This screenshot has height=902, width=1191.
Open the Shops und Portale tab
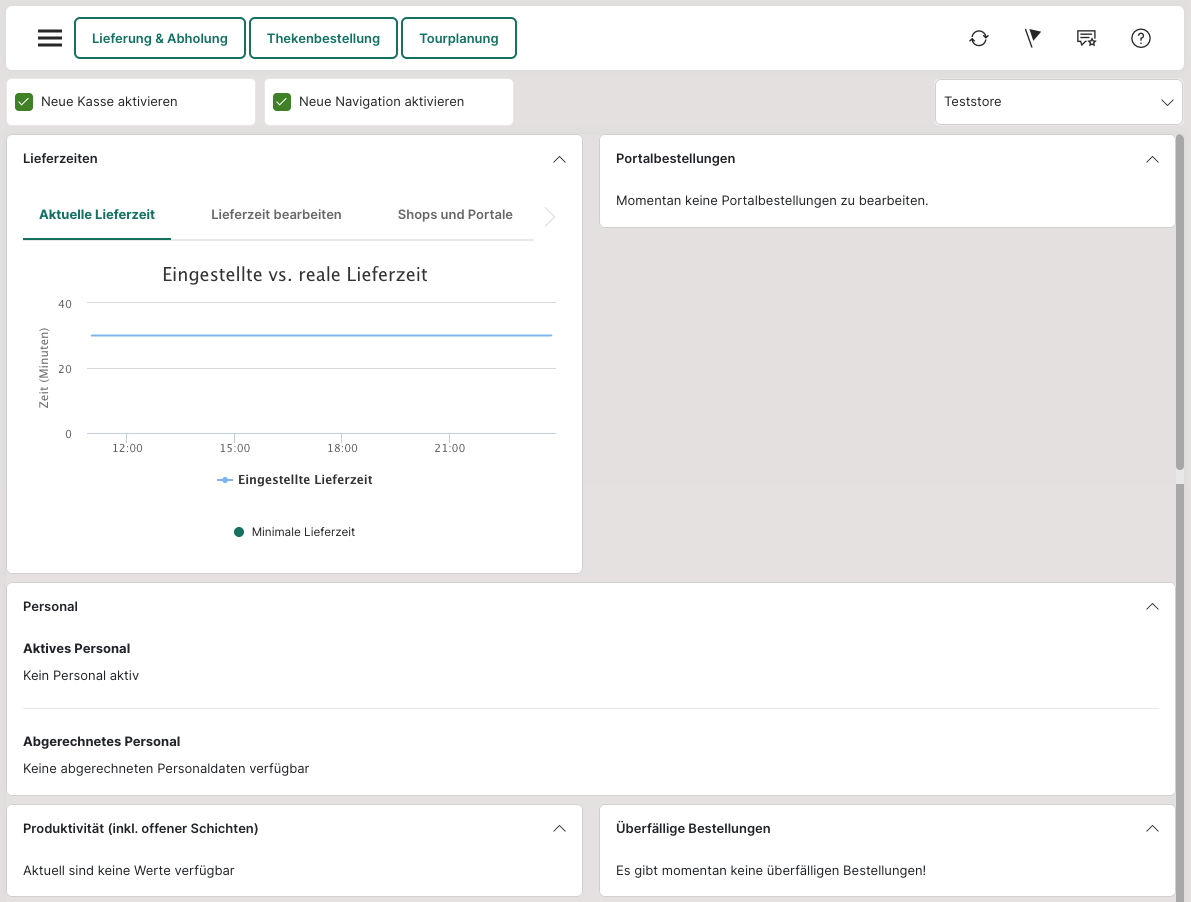pos(455,215)
